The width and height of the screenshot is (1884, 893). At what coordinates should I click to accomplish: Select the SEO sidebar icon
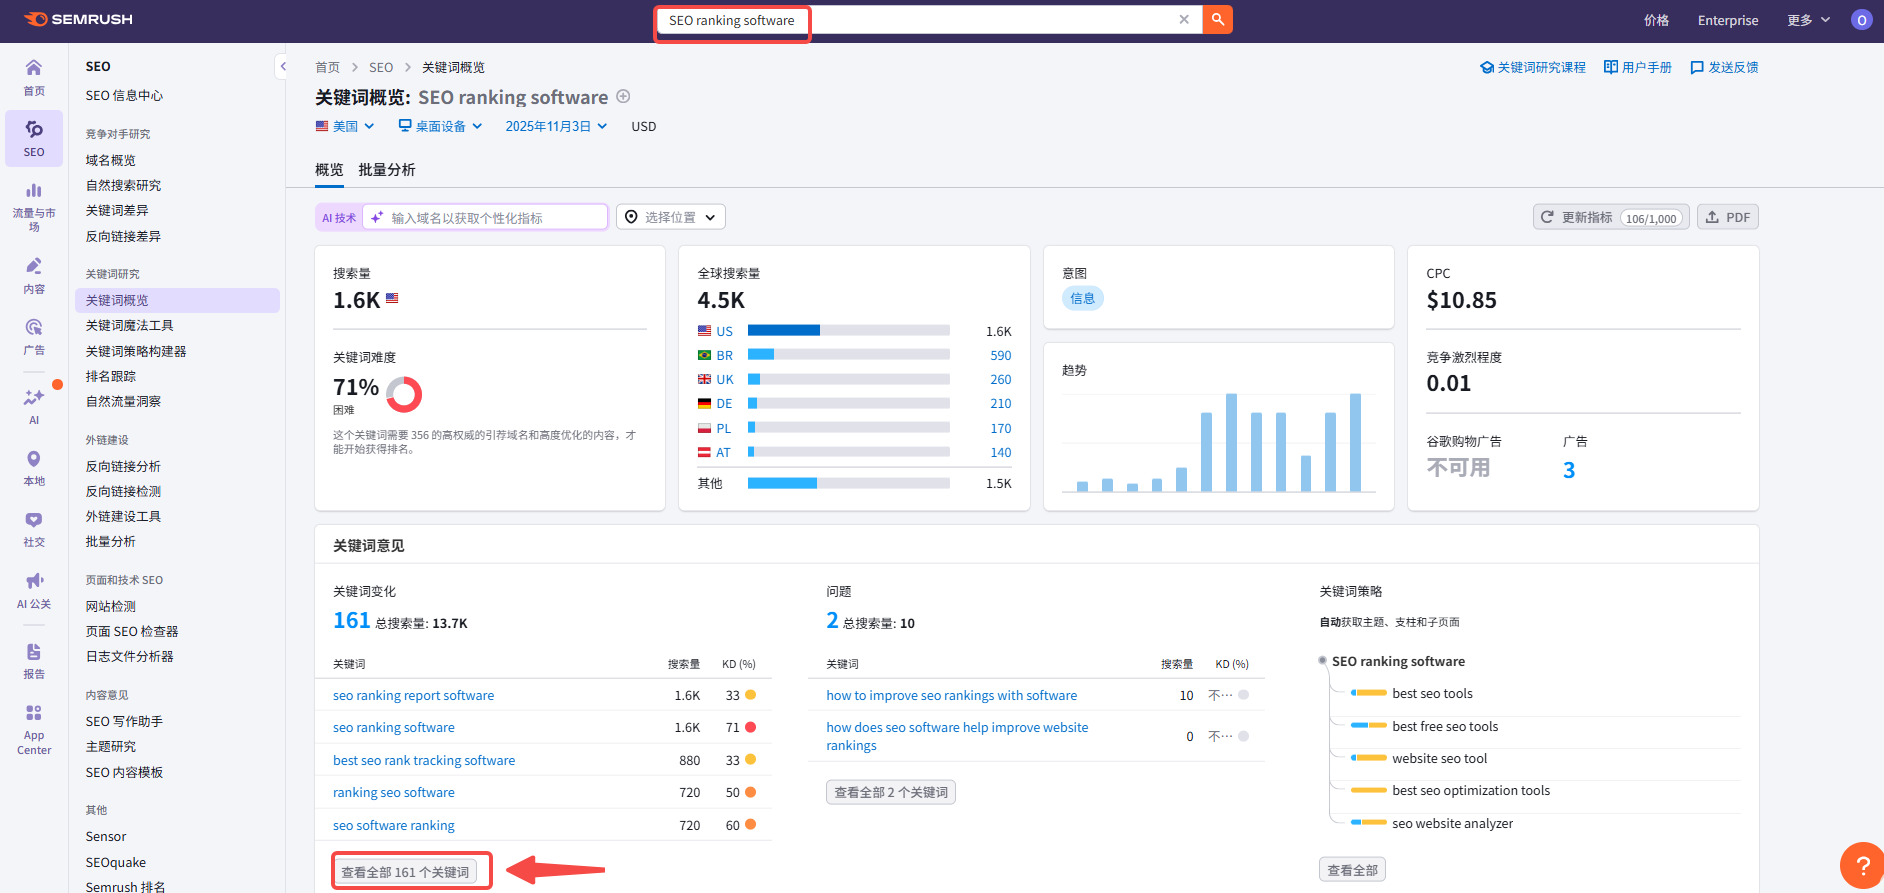pos(34,138)
